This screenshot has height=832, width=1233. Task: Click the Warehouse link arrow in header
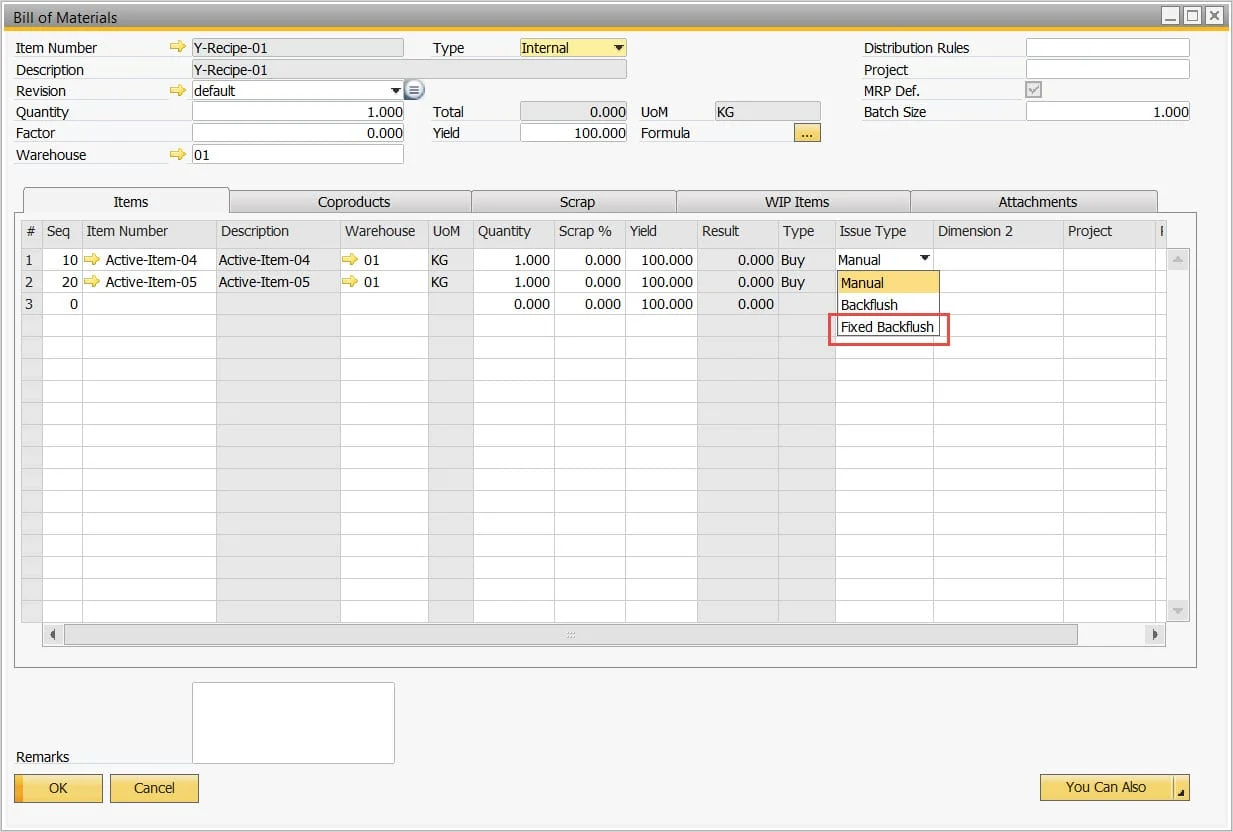[x=178, y=155]
